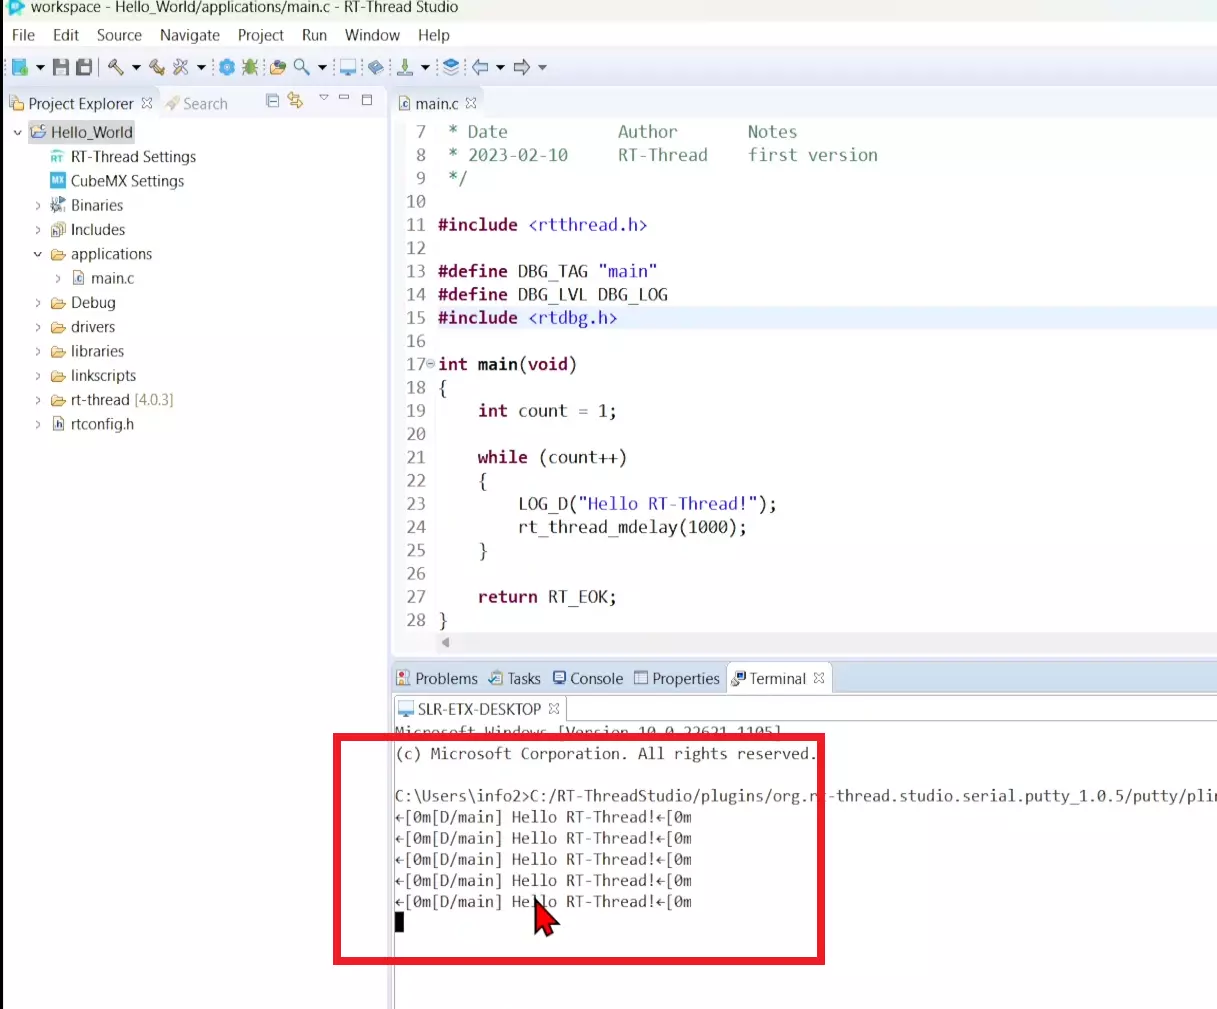Click Collapse All icon in Project Explorer

[272, 100]
